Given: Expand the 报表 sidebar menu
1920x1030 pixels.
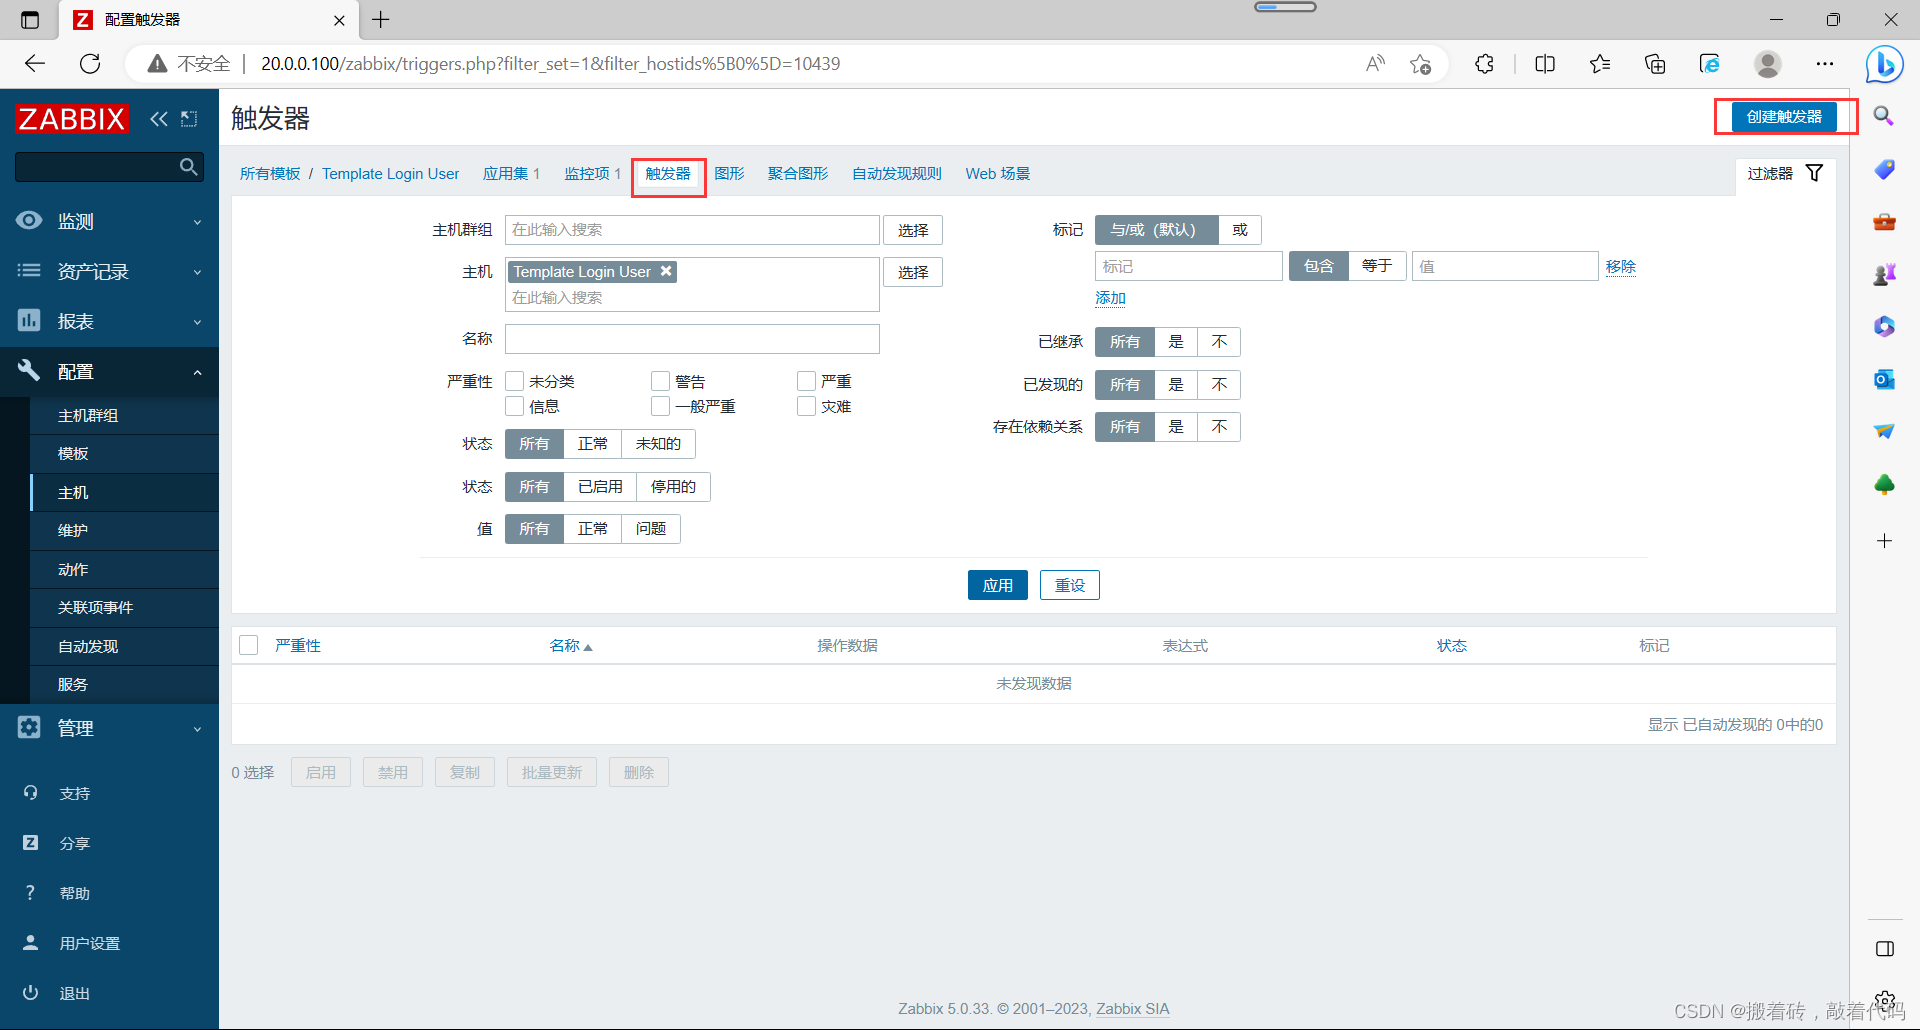Looking at the screenshot, I should (x=109, y=321).
